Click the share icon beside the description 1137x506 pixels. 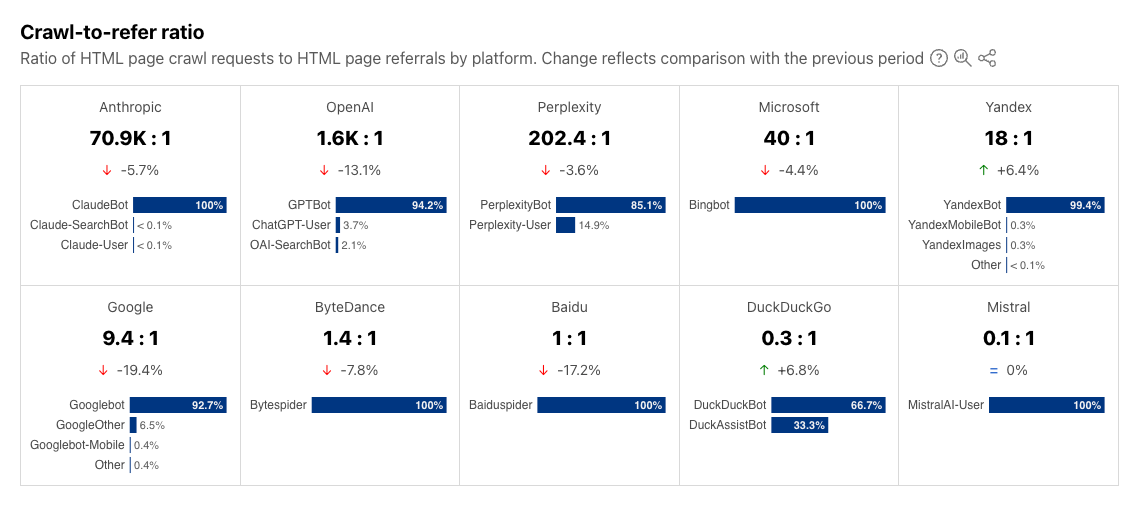point(987,58)
